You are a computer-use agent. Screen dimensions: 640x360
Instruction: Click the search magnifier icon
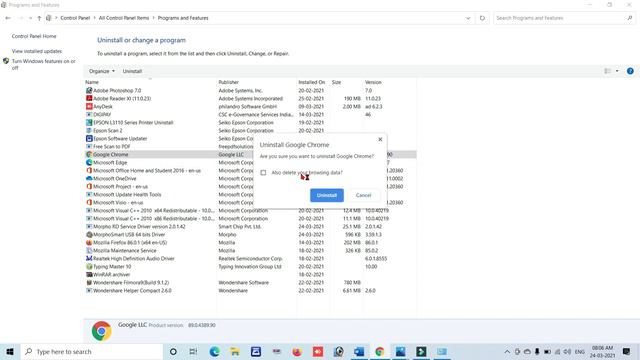pos(630,18)
